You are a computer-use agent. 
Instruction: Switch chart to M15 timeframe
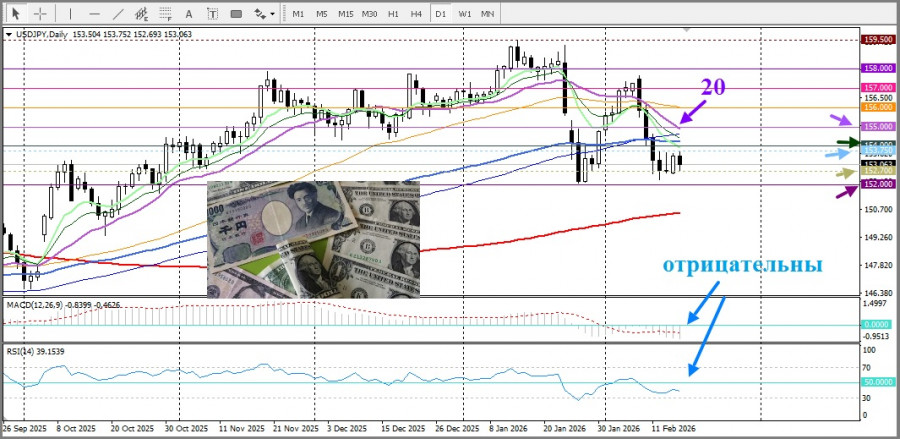(346, 13)
